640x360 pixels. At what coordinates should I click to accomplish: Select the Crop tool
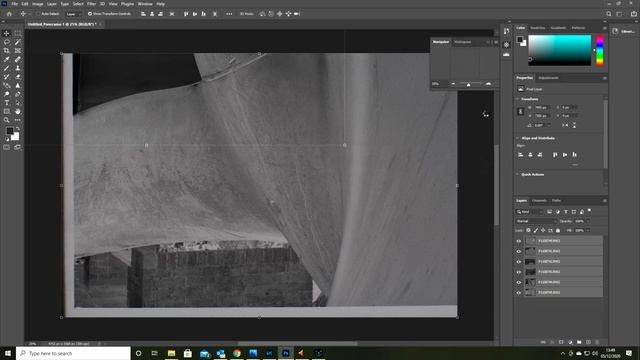7,51
